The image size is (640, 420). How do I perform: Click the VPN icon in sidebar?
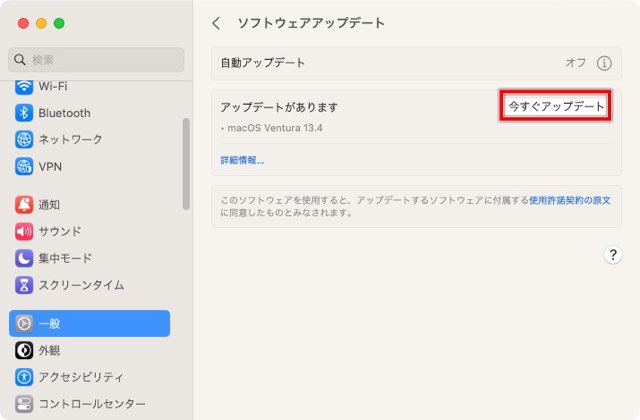pos(24,167)
